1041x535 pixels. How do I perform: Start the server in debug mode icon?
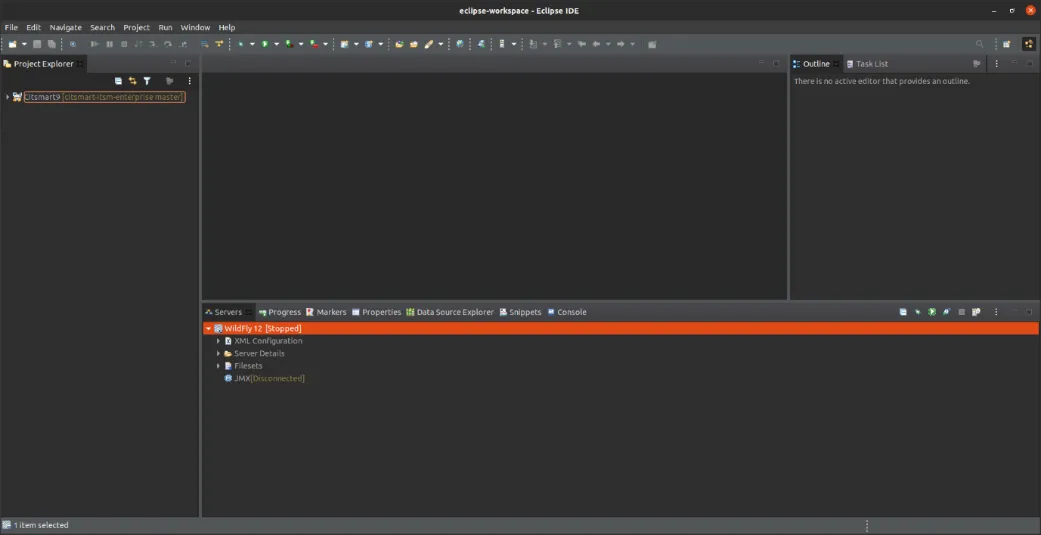click(918, 312)
